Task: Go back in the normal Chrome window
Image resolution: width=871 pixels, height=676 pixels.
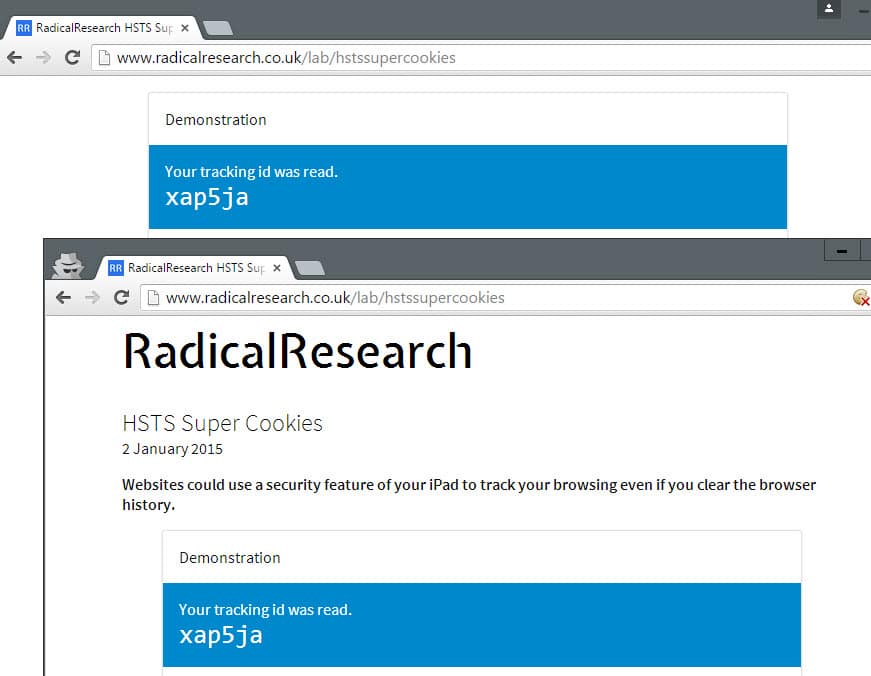Action: (x=14, y=57)
